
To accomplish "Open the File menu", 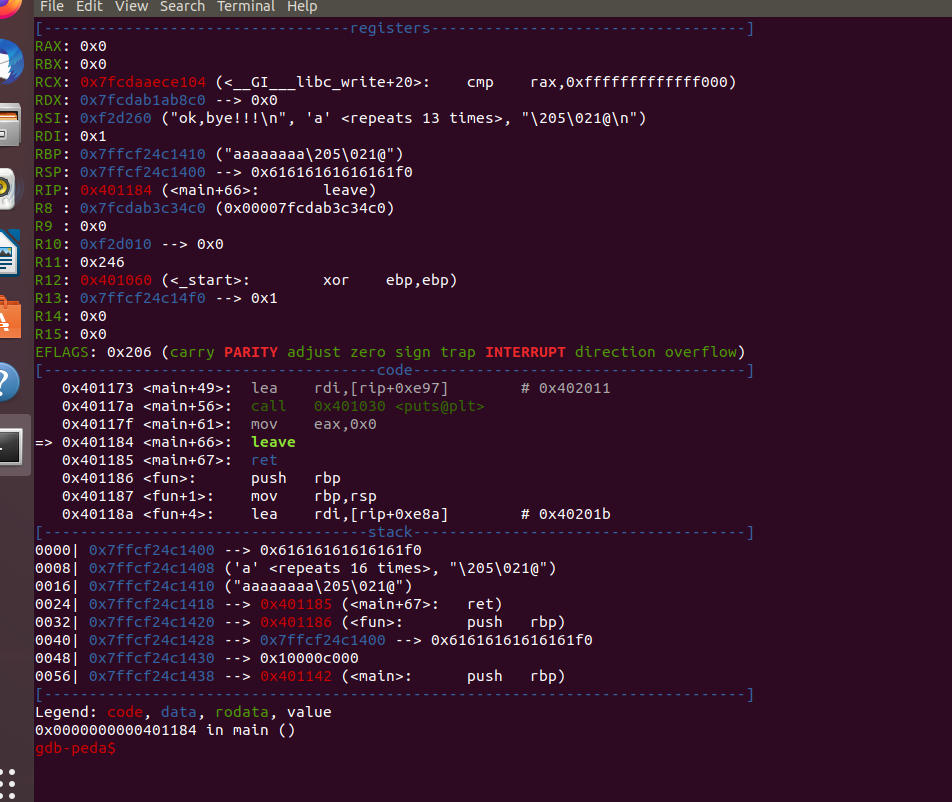I will pos(52,7).
